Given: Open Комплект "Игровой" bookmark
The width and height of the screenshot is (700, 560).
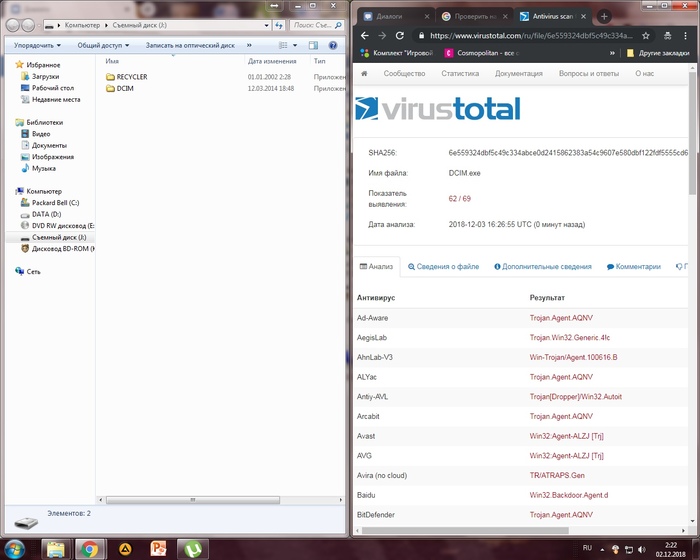Looking at the screenshot, I should pyautogui.click(x=397, y=53).
